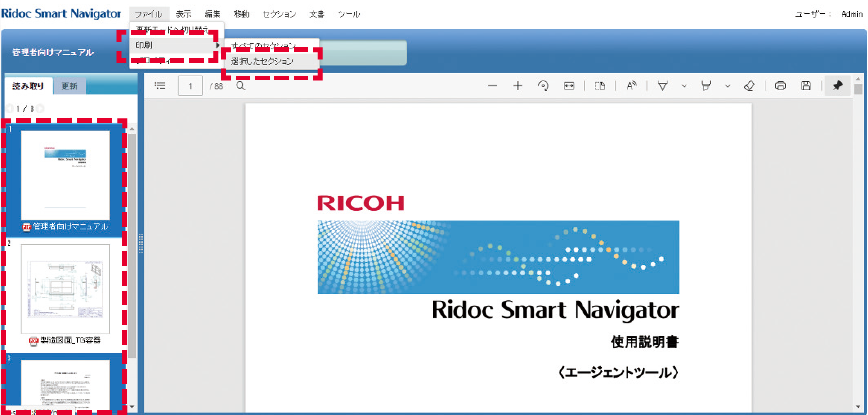Select the eraser tool
The height and width of the screenshot is (415, 868).
pyautogui.click(x=749, y=86)
